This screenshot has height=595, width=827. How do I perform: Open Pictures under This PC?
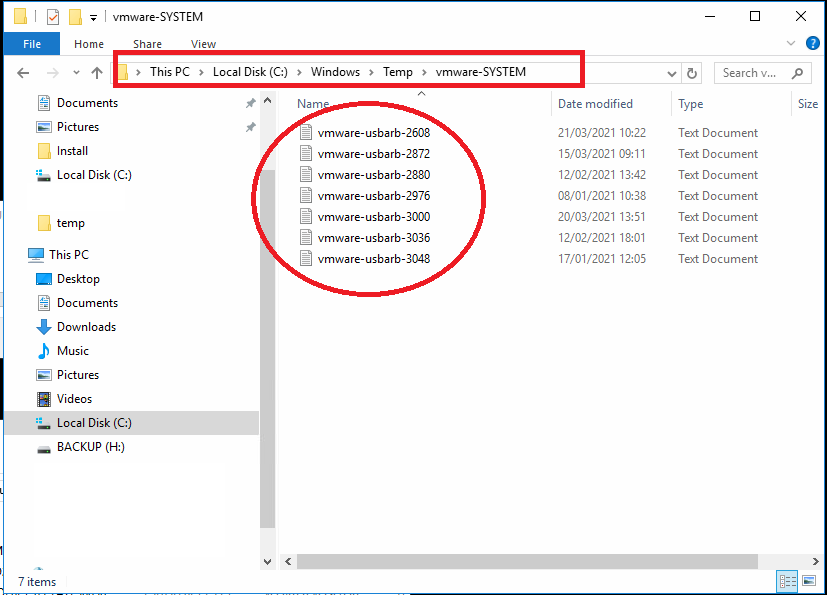pos(78,375)
